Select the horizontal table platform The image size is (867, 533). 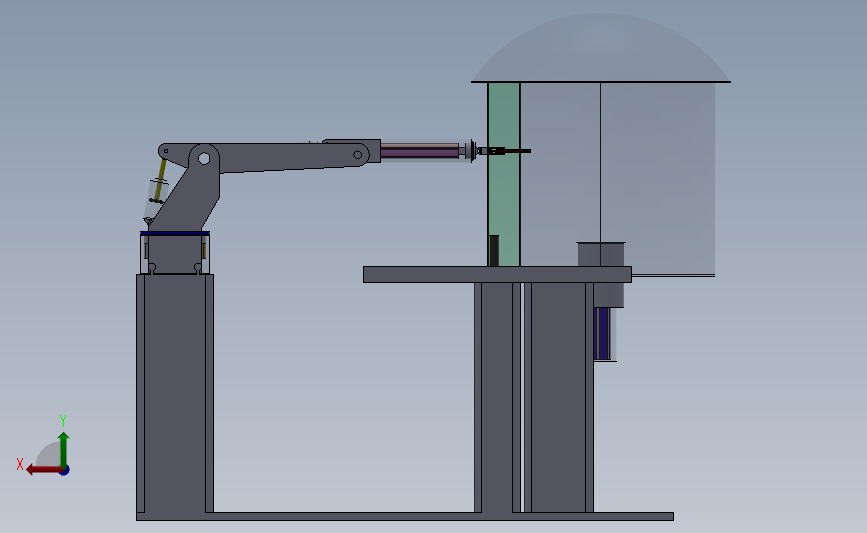497,274
